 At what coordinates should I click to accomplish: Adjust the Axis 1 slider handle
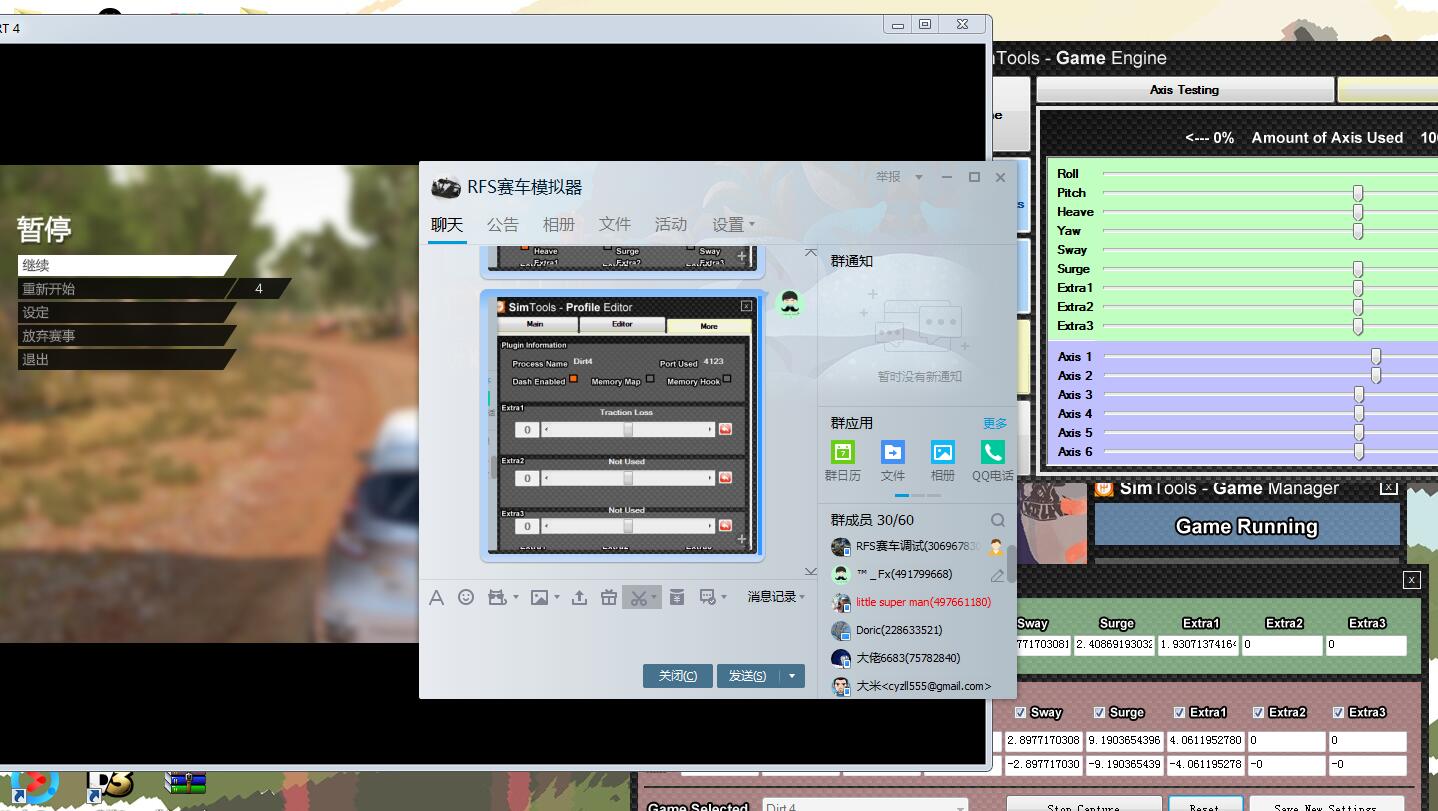pos(1376,356)
